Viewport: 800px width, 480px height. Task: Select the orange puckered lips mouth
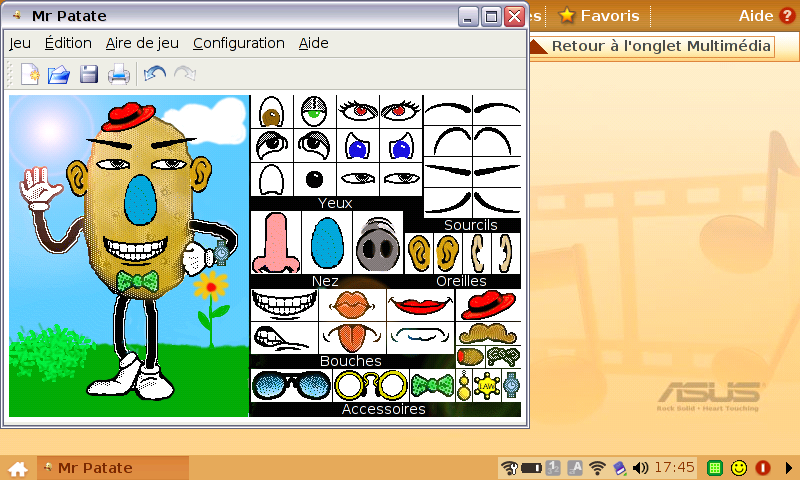[x=353, y=305]
